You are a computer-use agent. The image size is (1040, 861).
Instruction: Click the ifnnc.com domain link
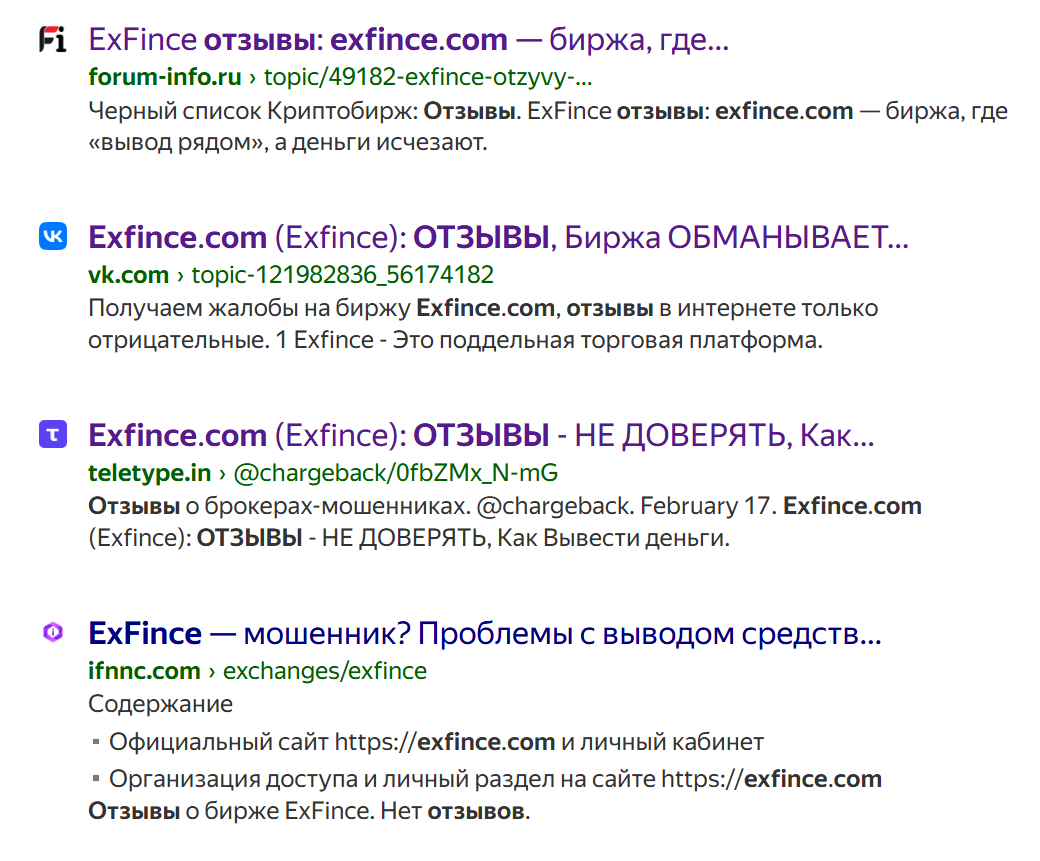(x=144, y=670)
